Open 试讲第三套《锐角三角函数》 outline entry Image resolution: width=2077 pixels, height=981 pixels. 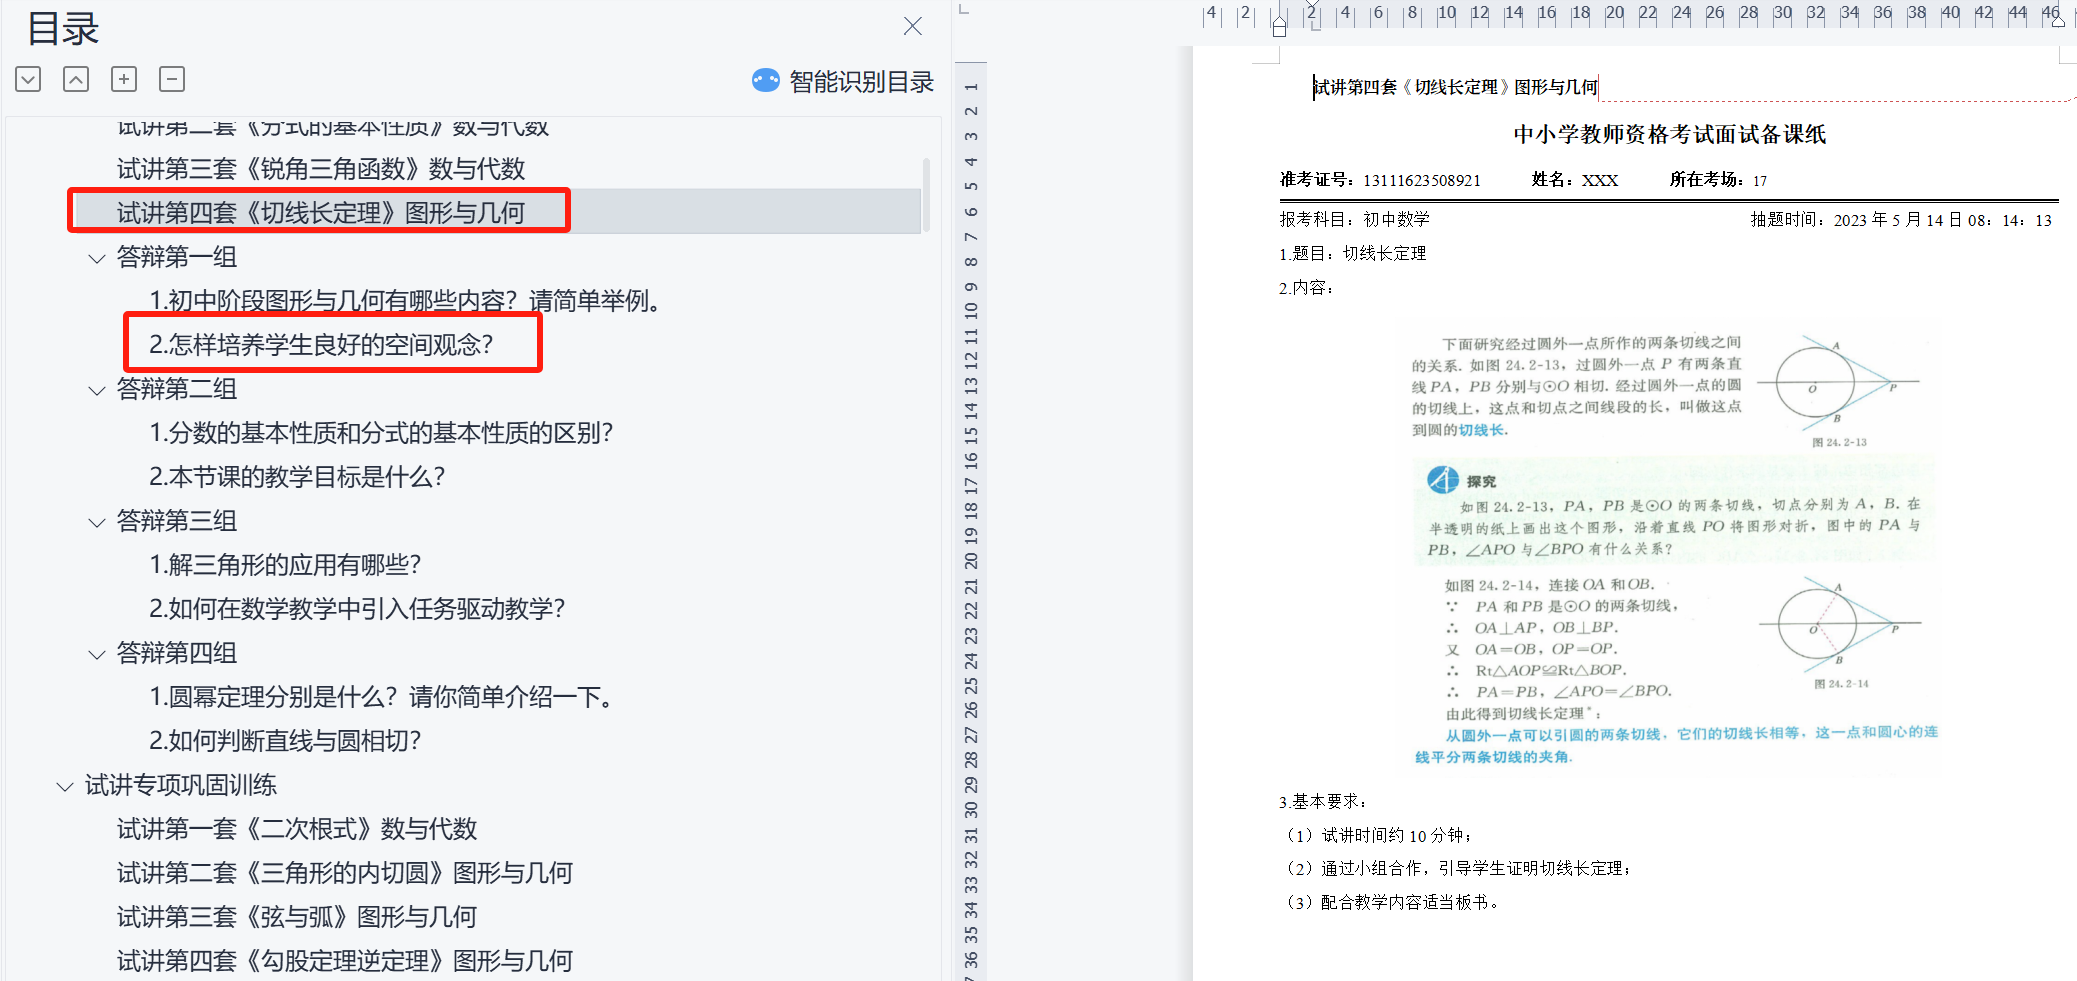click(x=320, y=169)
